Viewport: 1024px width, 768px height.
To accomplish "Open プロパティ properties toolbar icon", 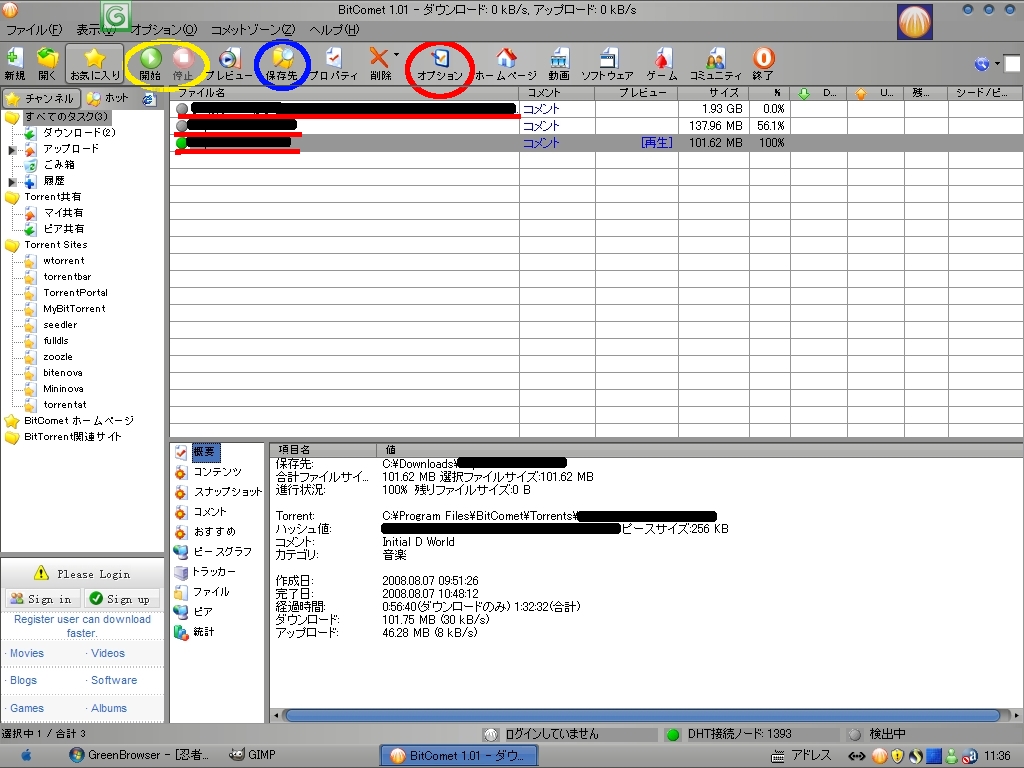I will [x=334, y=64].
